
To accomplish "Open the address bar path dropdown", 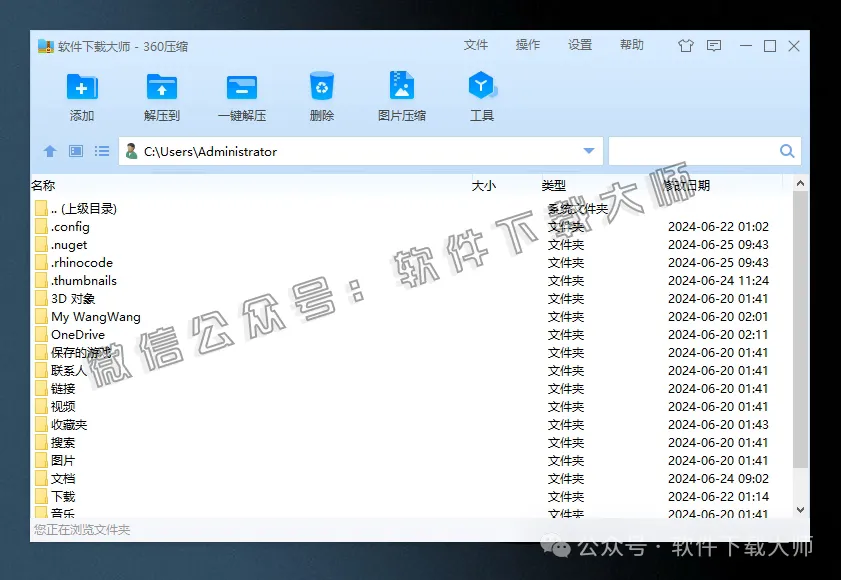I will pos(590,151).
